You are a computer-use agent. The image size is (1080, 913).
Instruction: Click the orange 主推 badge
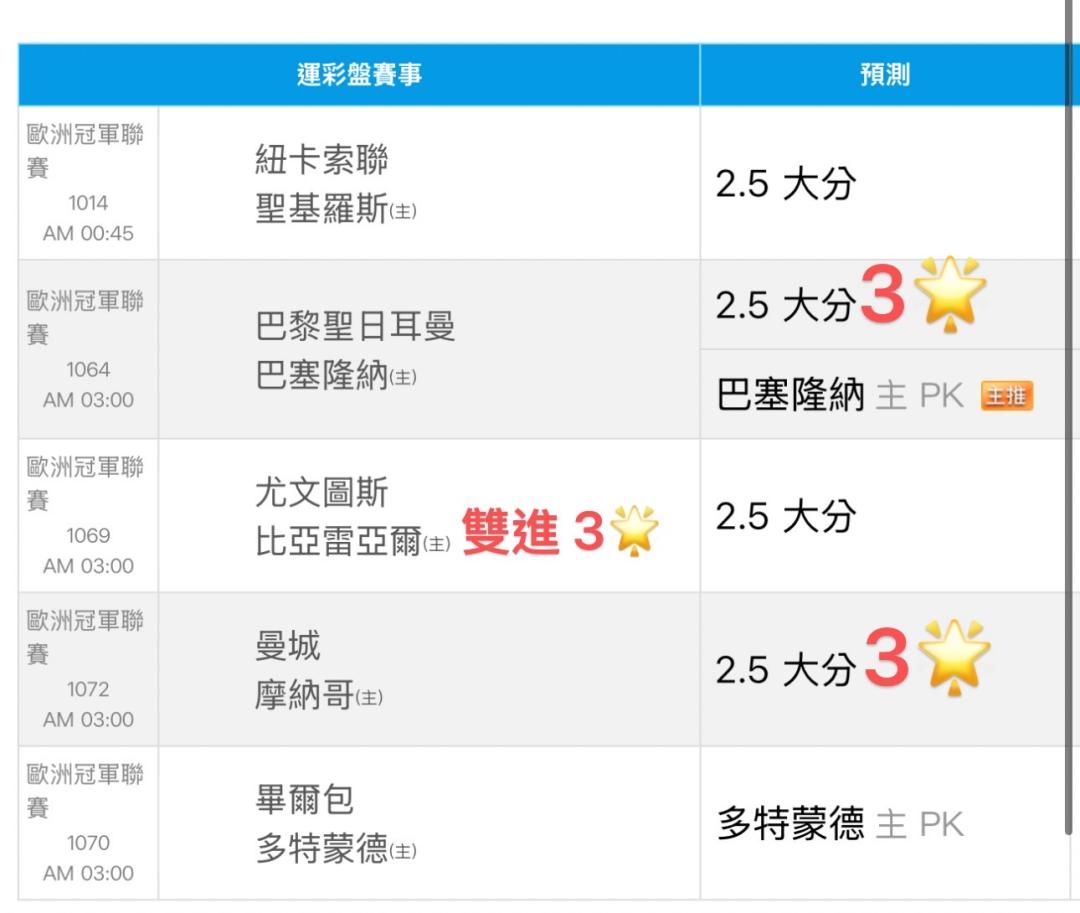click(1006, 397)
